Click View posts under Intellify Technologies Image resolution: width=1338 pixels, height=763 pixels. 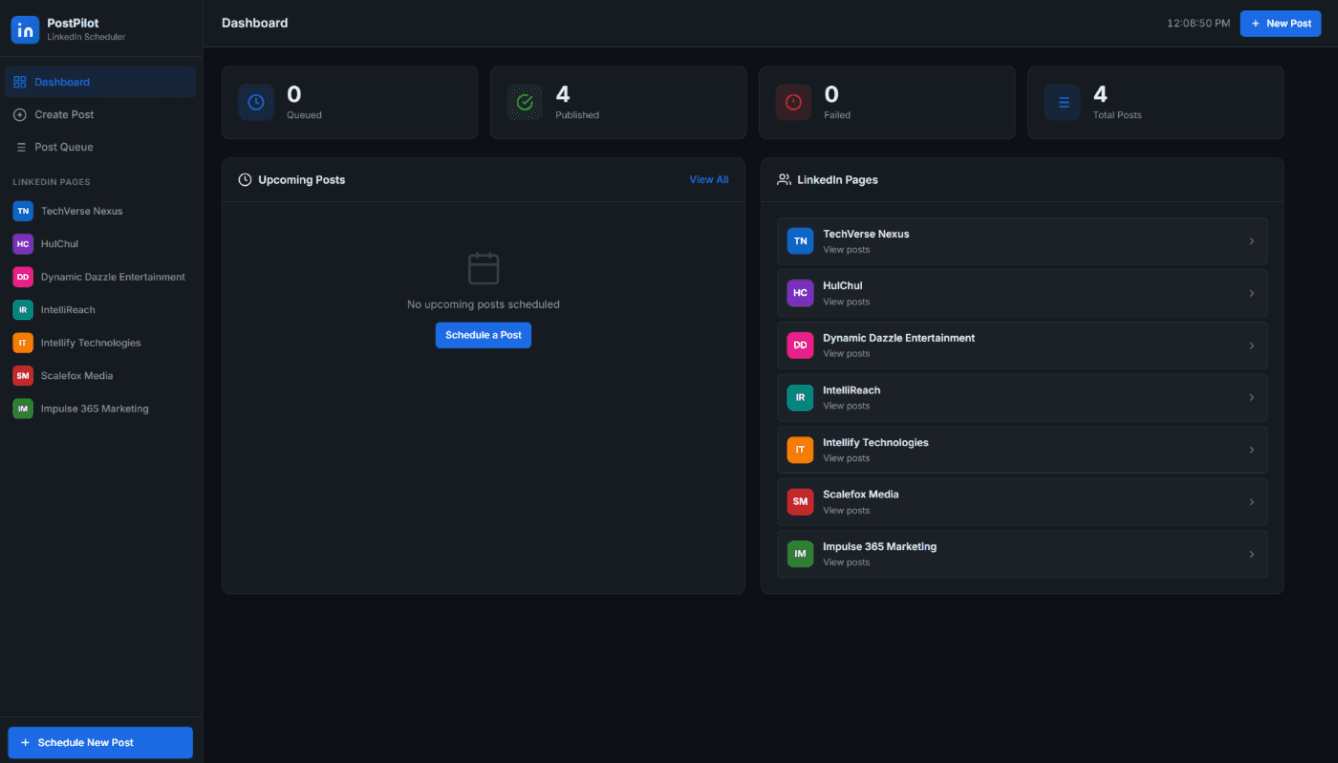[846, 458]
